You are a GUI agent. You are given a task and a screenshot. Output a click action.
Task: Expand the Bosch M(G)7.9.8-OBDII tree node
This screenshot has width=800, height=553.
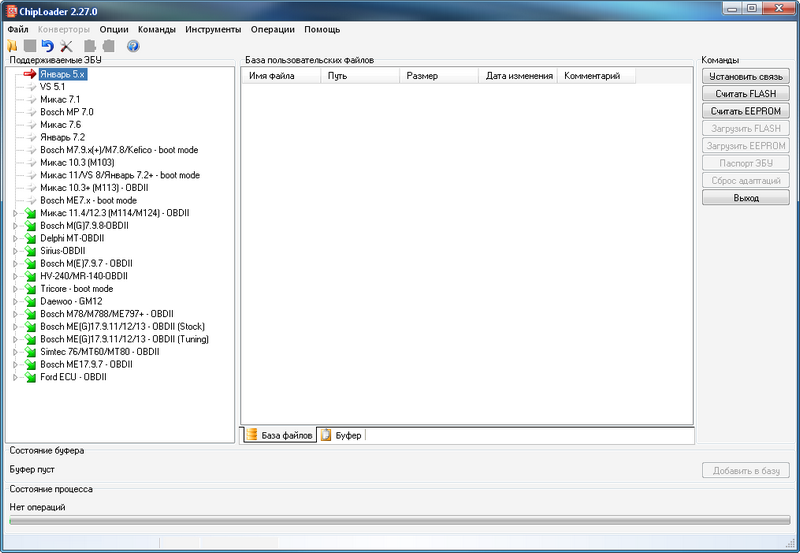click(x=14, y=226)
